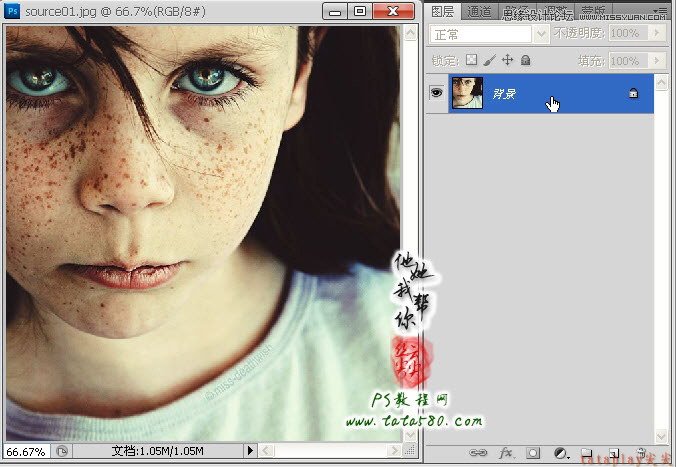Hide the 背景 layer with eye icon
676x467 pixels.
(436, 92)
